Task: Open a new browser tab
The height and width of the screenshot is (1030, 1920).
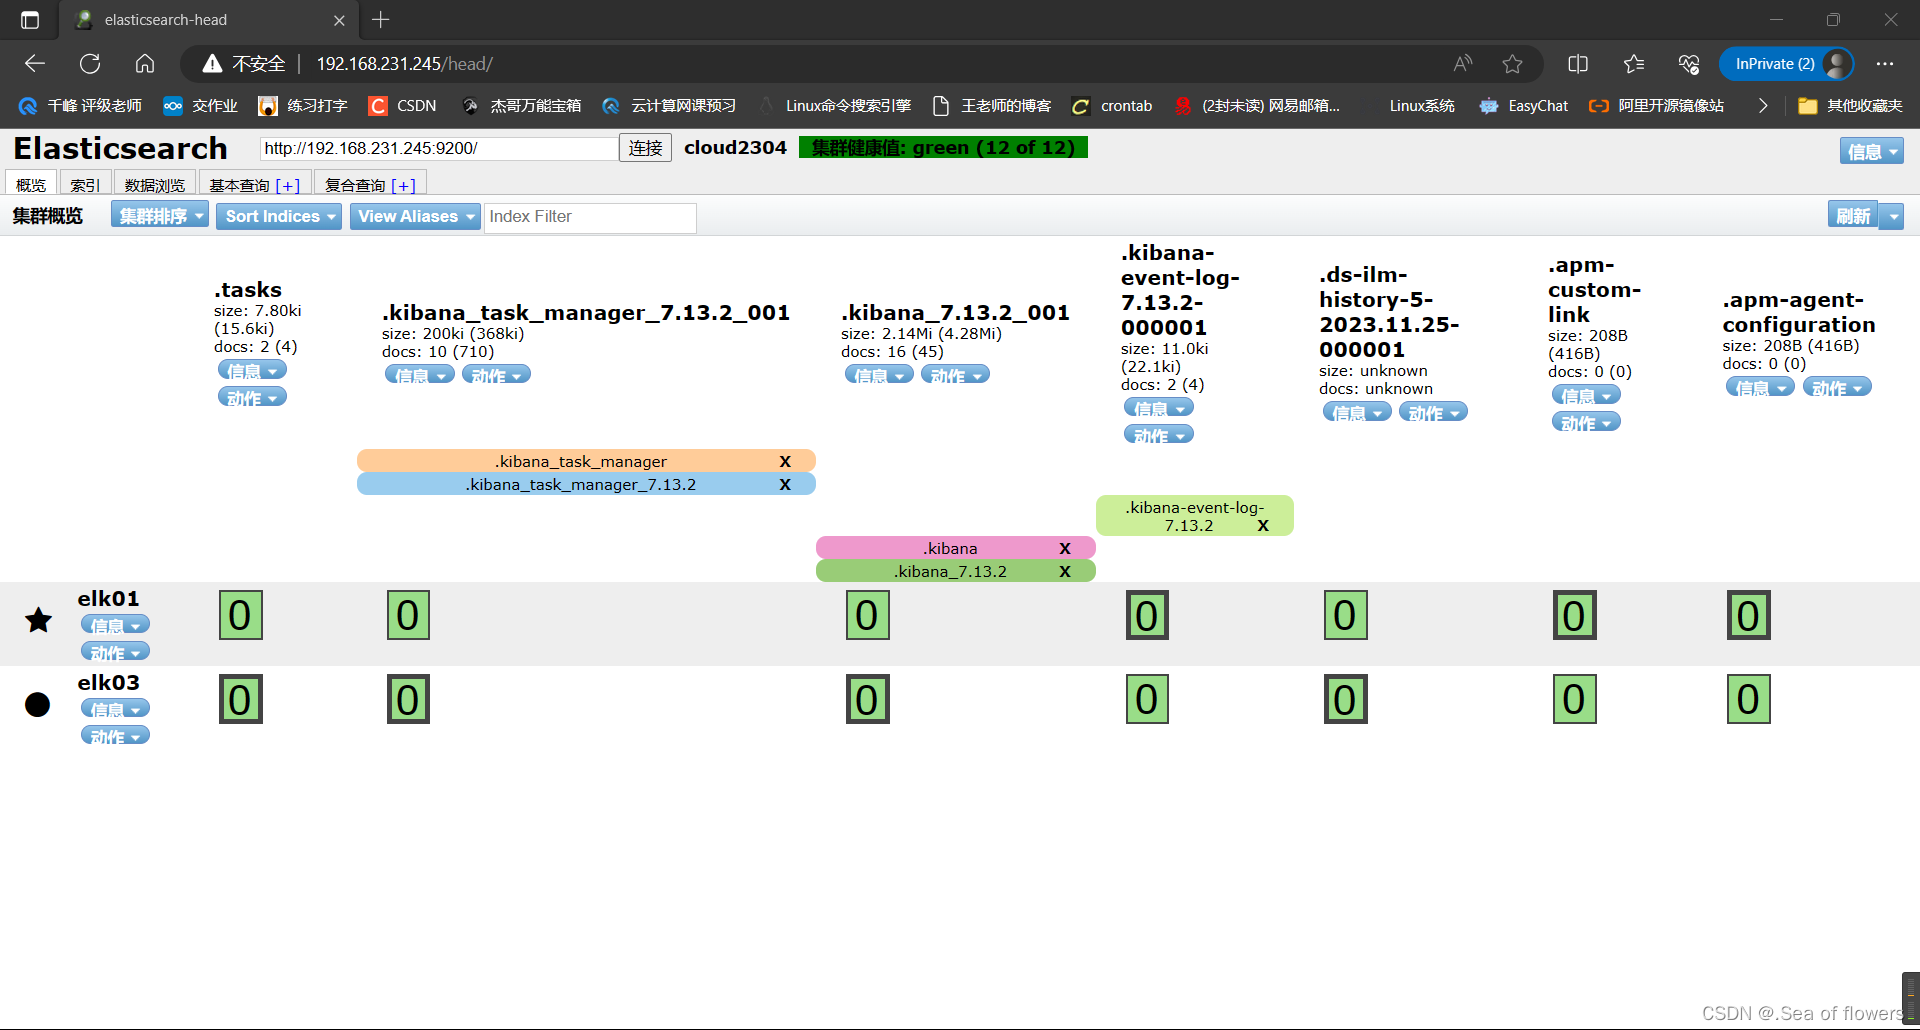Action: (x=381, y=20)
